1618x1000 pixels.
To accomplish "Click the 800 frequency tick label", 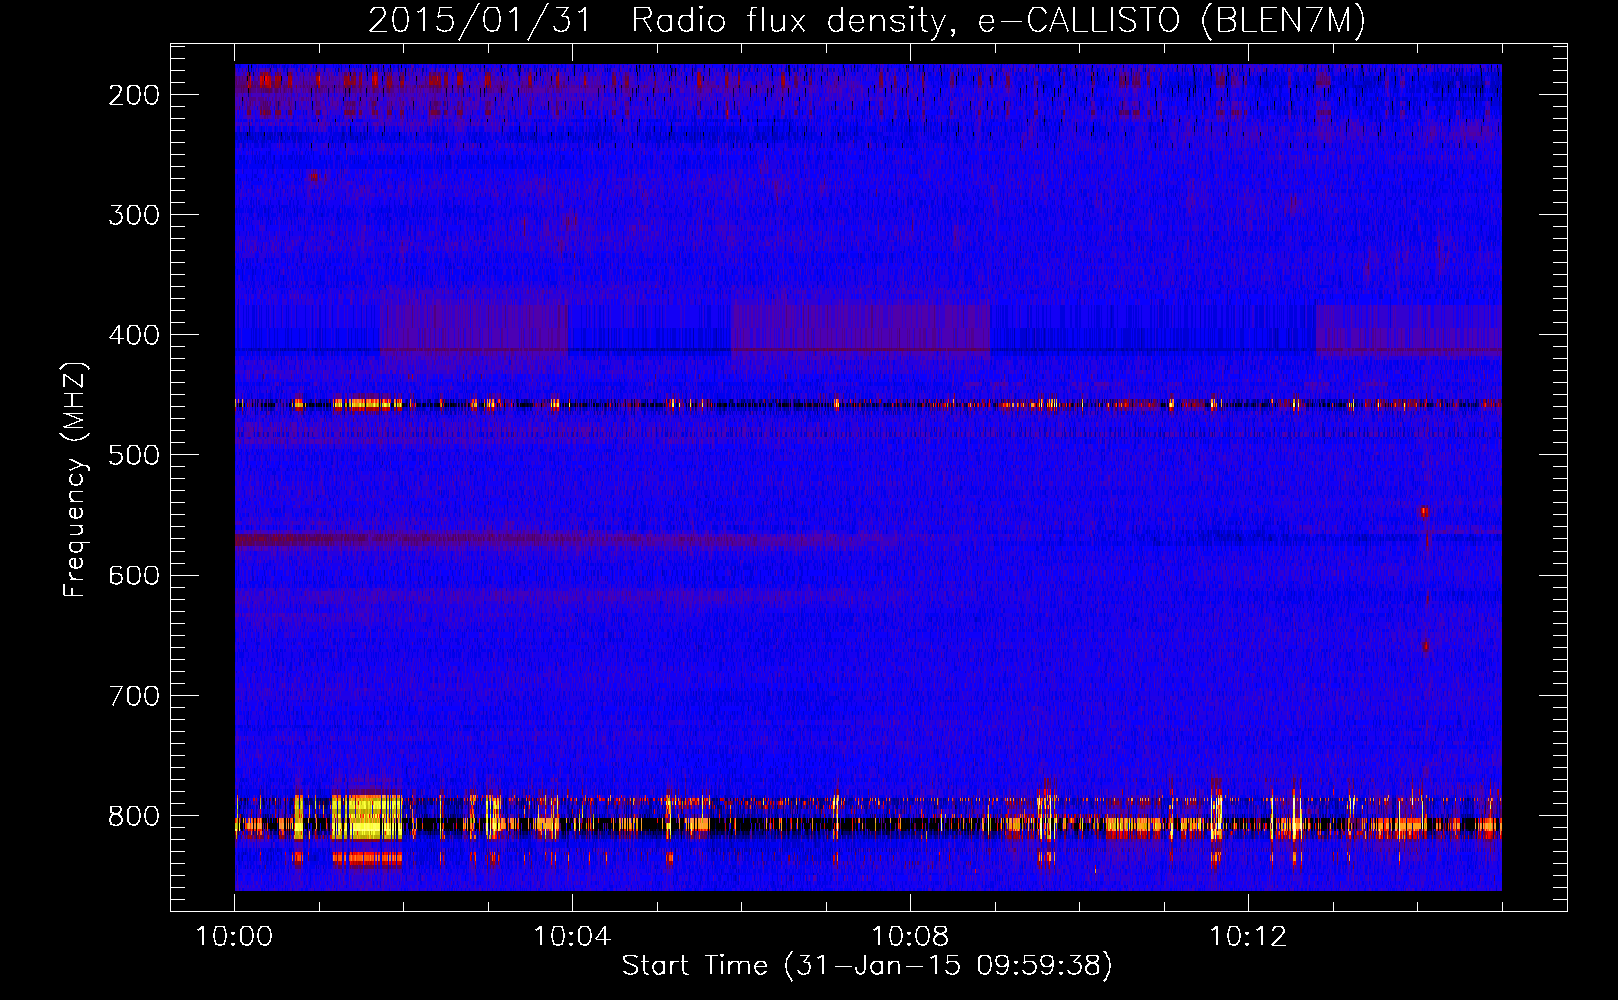I will click(x=134, y=816).
